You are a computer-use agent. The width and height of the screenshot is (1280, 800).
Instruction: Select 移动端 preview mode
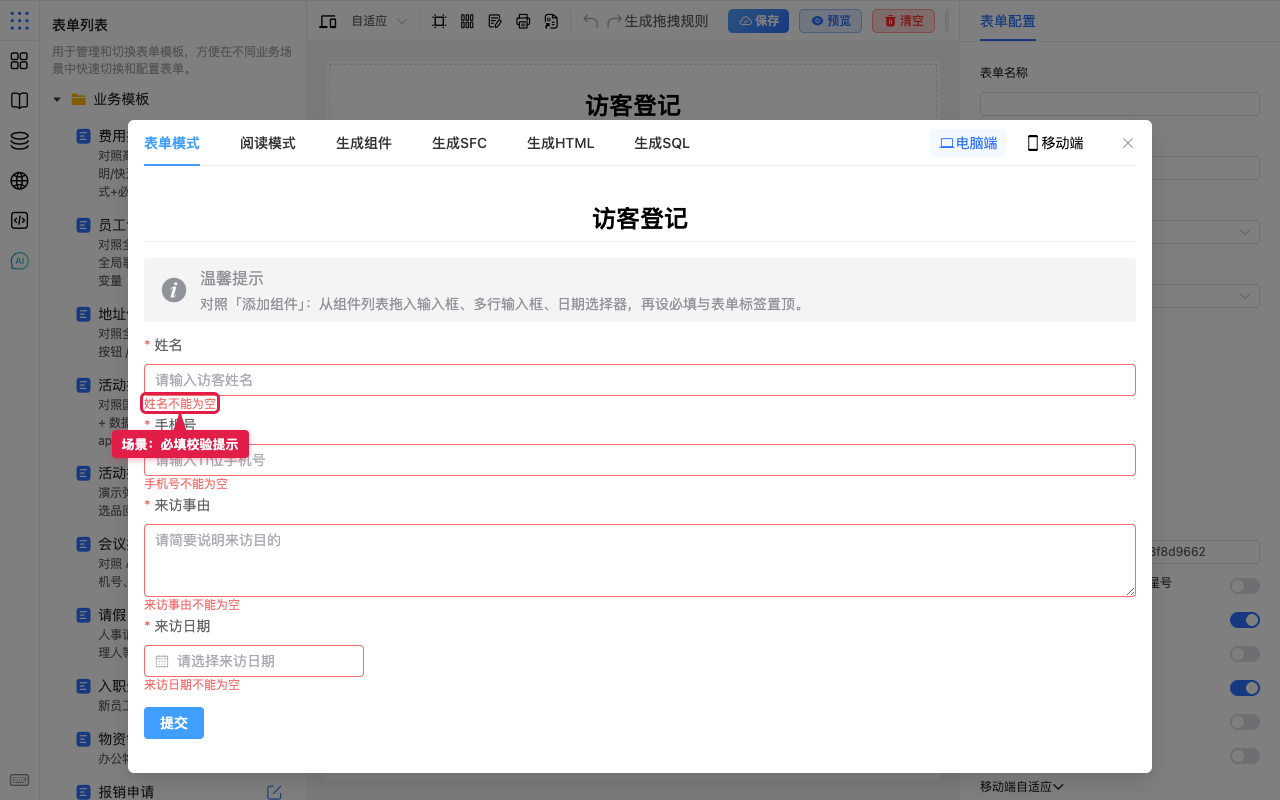[1055, 143]
